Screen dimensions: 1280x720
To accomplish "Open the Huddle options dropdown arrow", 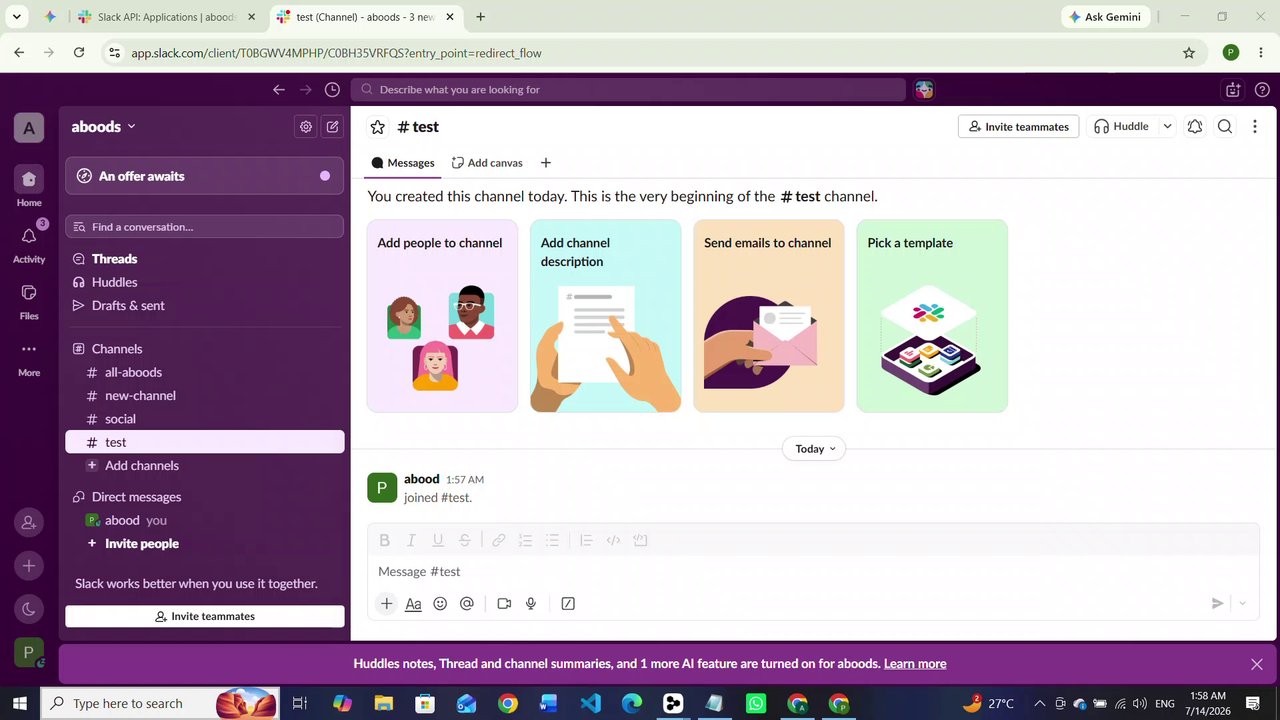I will click(1167, 127).
